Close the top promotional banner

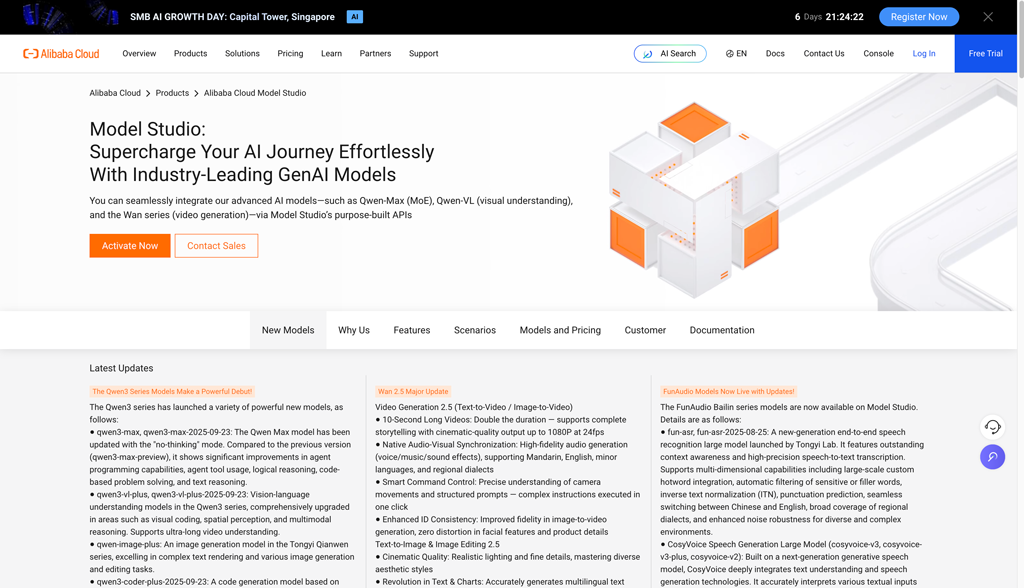987,17
